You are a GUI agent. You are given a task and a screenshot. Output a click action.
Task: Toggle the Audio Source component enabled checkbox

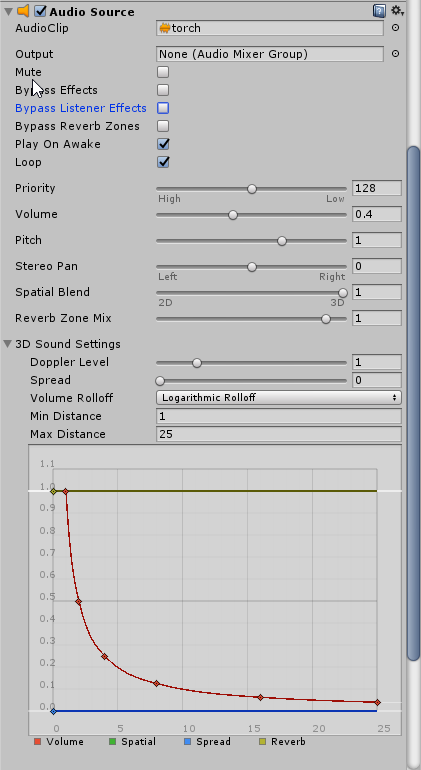(40, 11)
